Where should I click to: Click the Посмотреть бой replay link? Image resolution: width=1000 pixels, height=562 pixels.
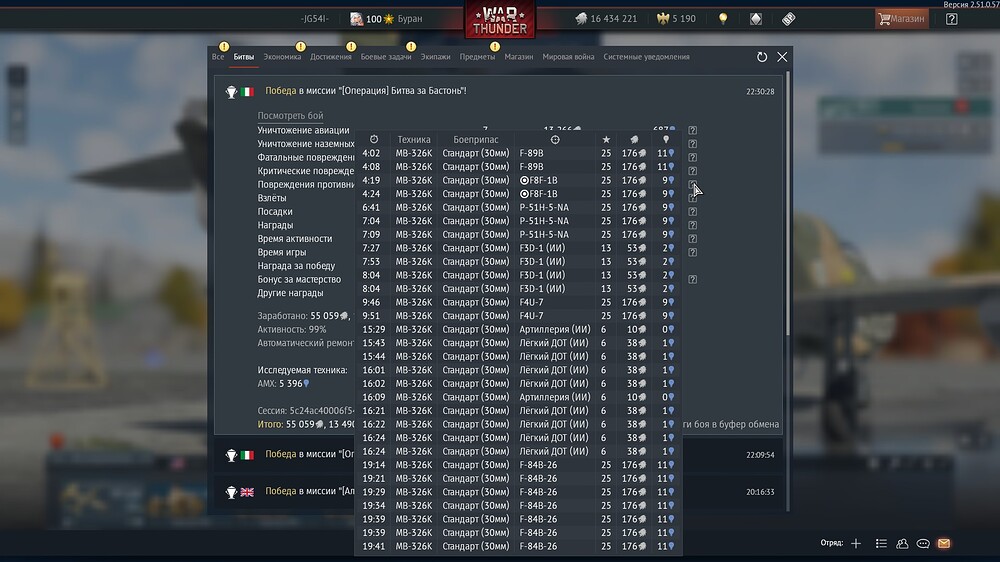(290, 116)
